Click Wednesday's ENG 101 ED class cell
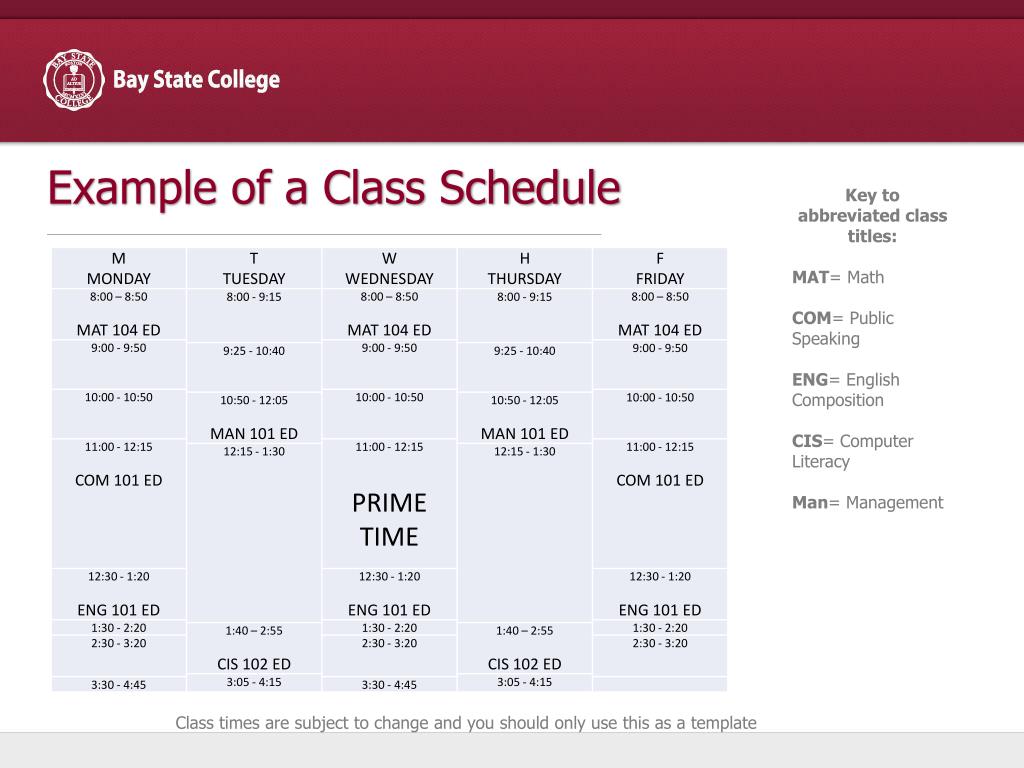 tap(389, 609)
